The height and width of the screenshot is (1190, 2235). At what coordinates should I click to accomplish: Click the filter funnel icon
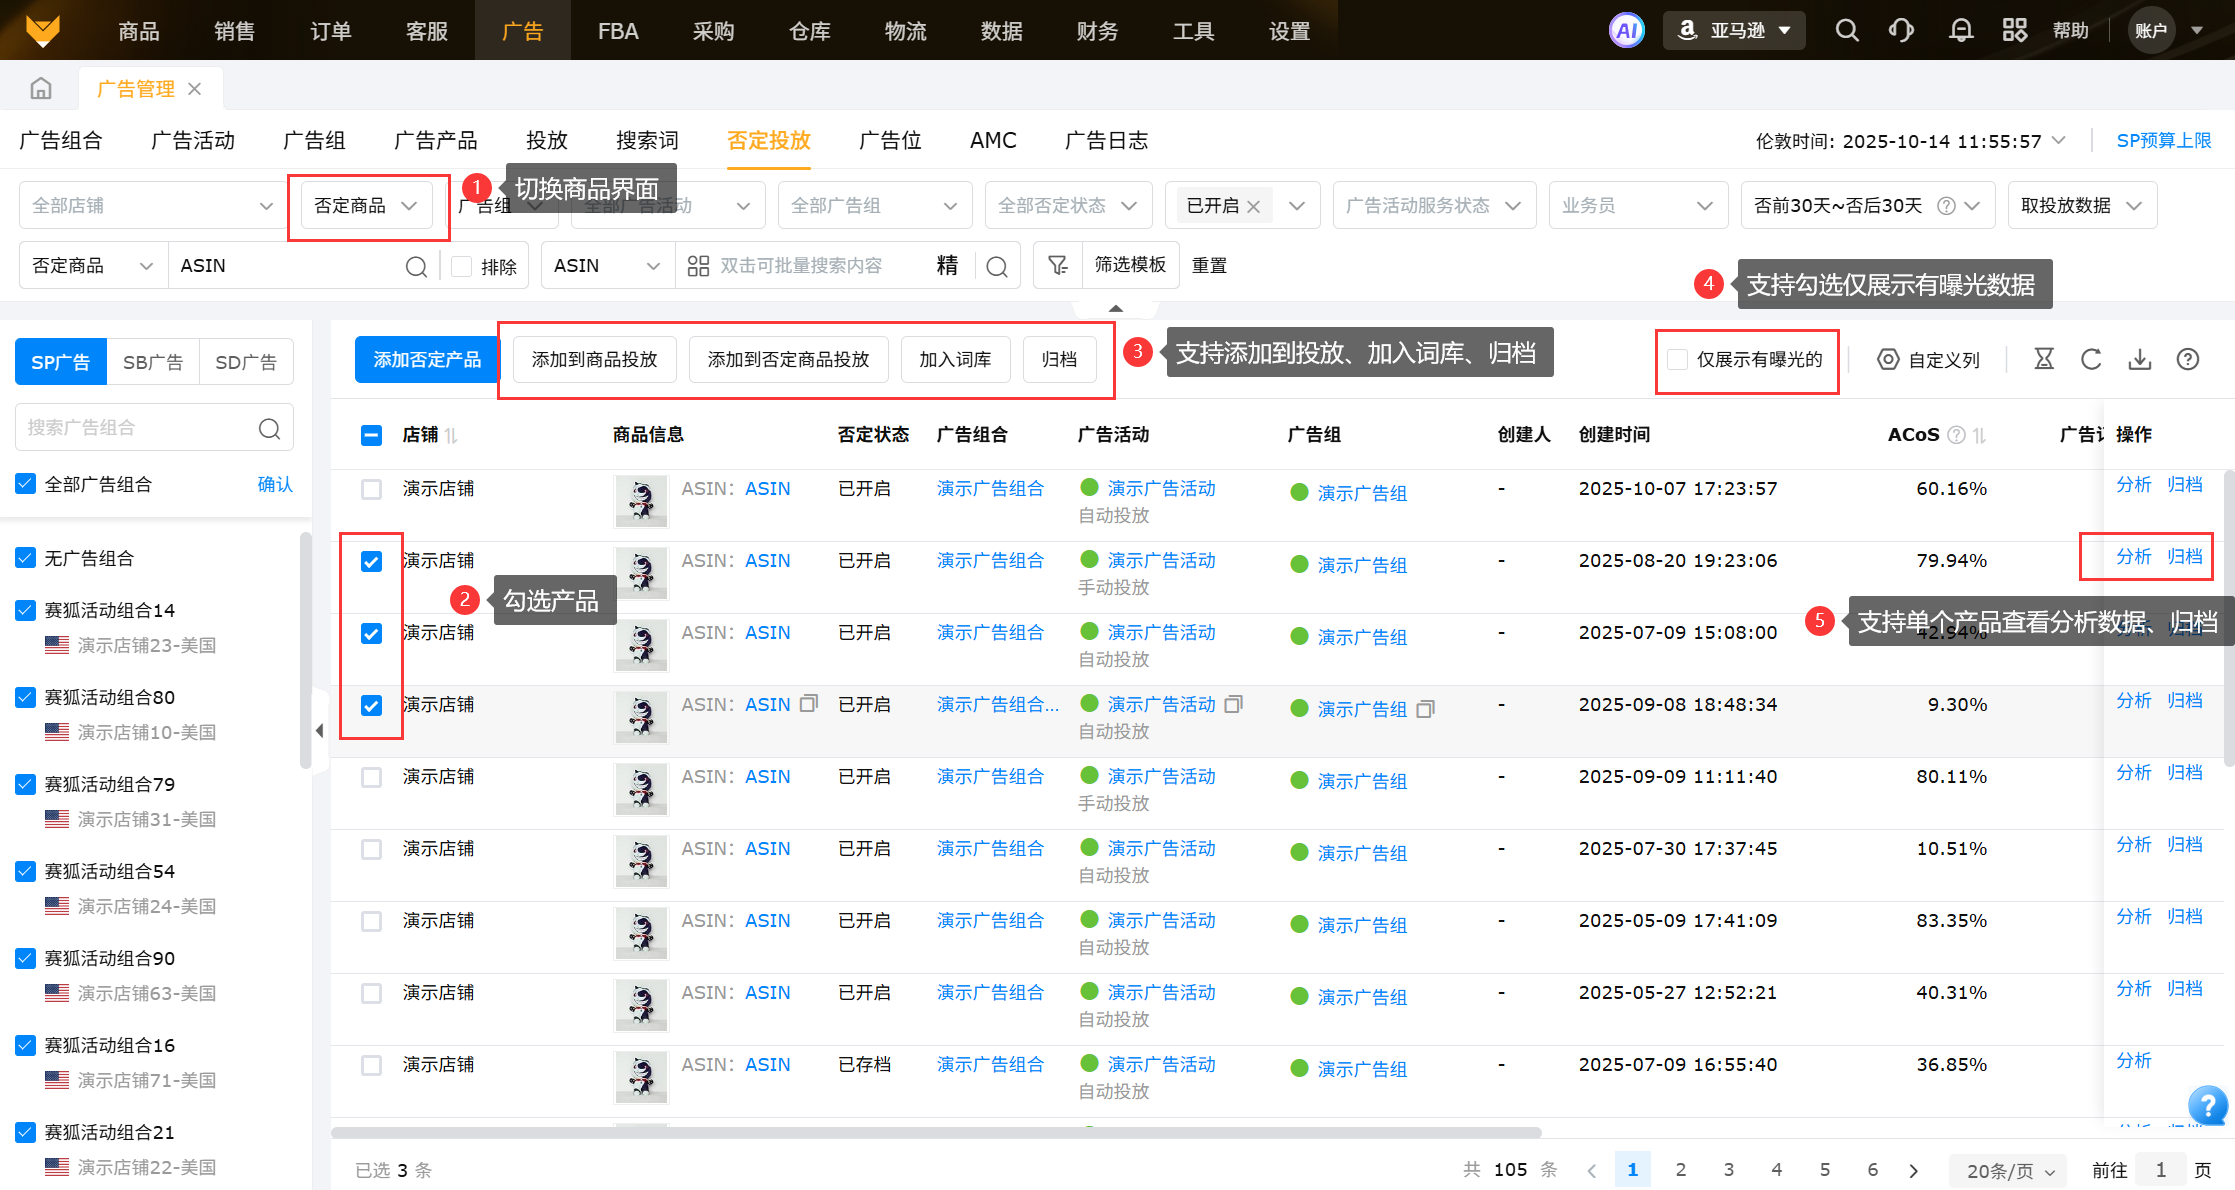(1057, 265)
